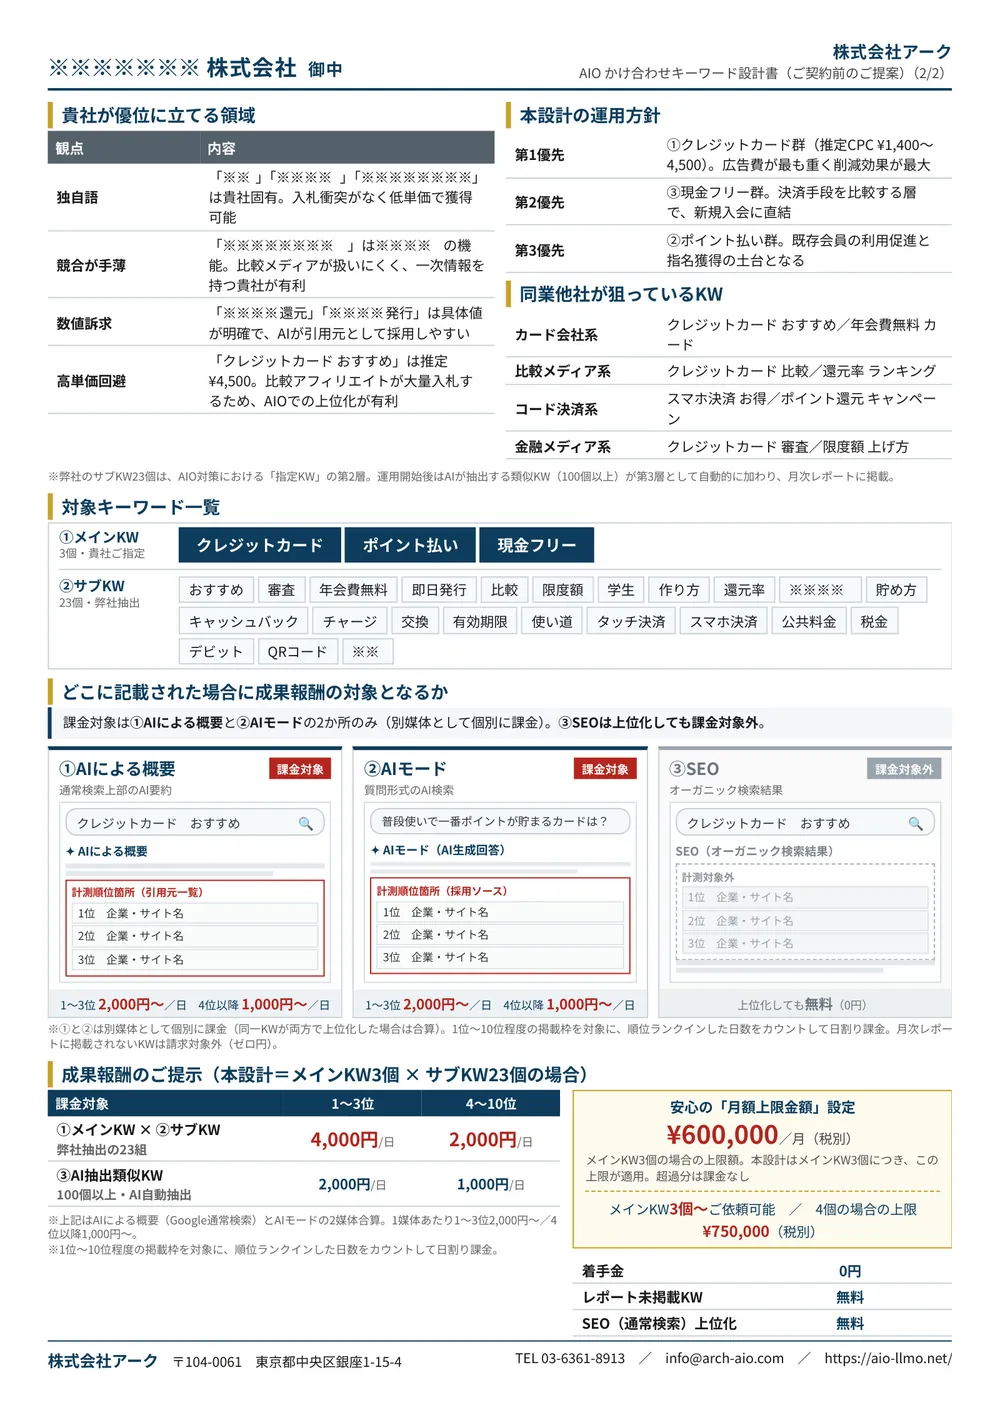Click the 'カード会社系' row label
This screenshot has width=1000, height=1415.
[x=556, y=335]
